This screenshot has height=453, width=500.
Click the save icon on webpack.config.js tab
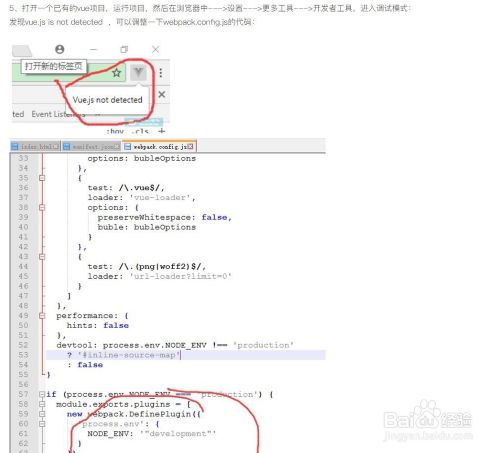[x=127, y=146]
